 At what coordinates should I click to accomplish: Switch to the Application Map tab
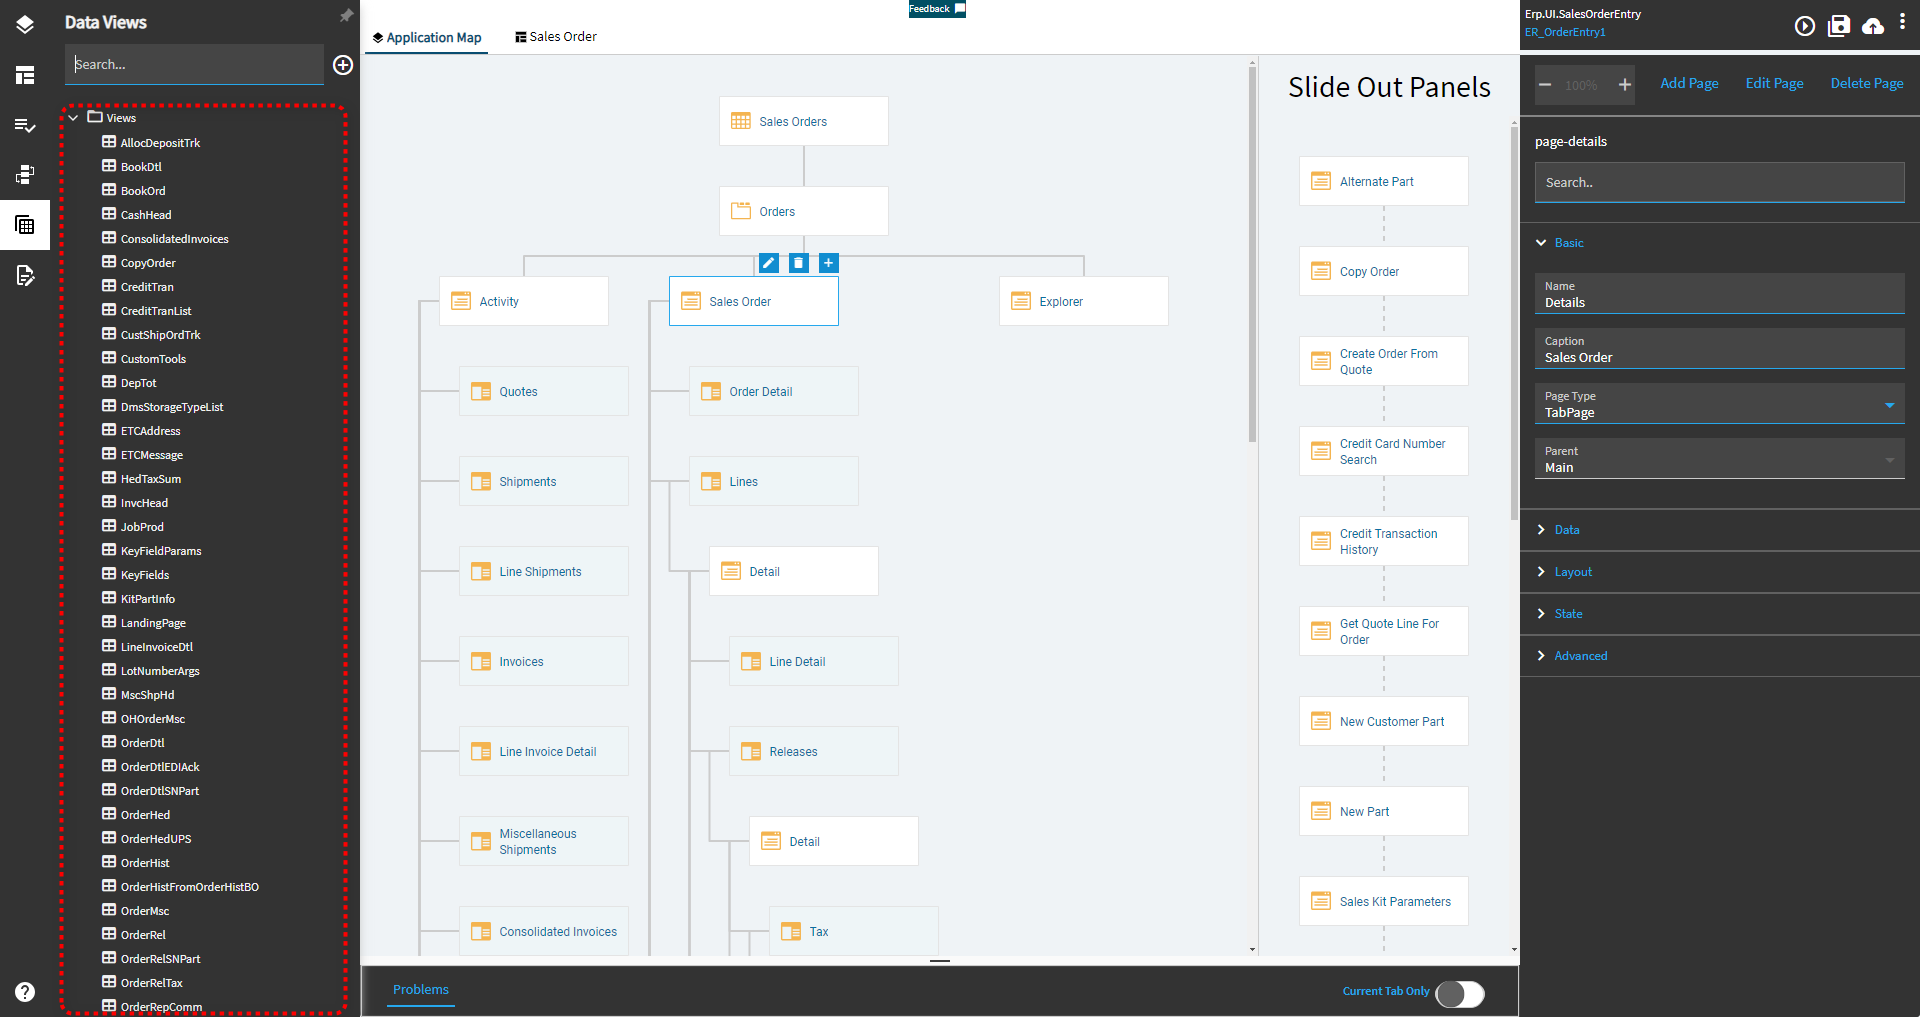tap(427, 37)
